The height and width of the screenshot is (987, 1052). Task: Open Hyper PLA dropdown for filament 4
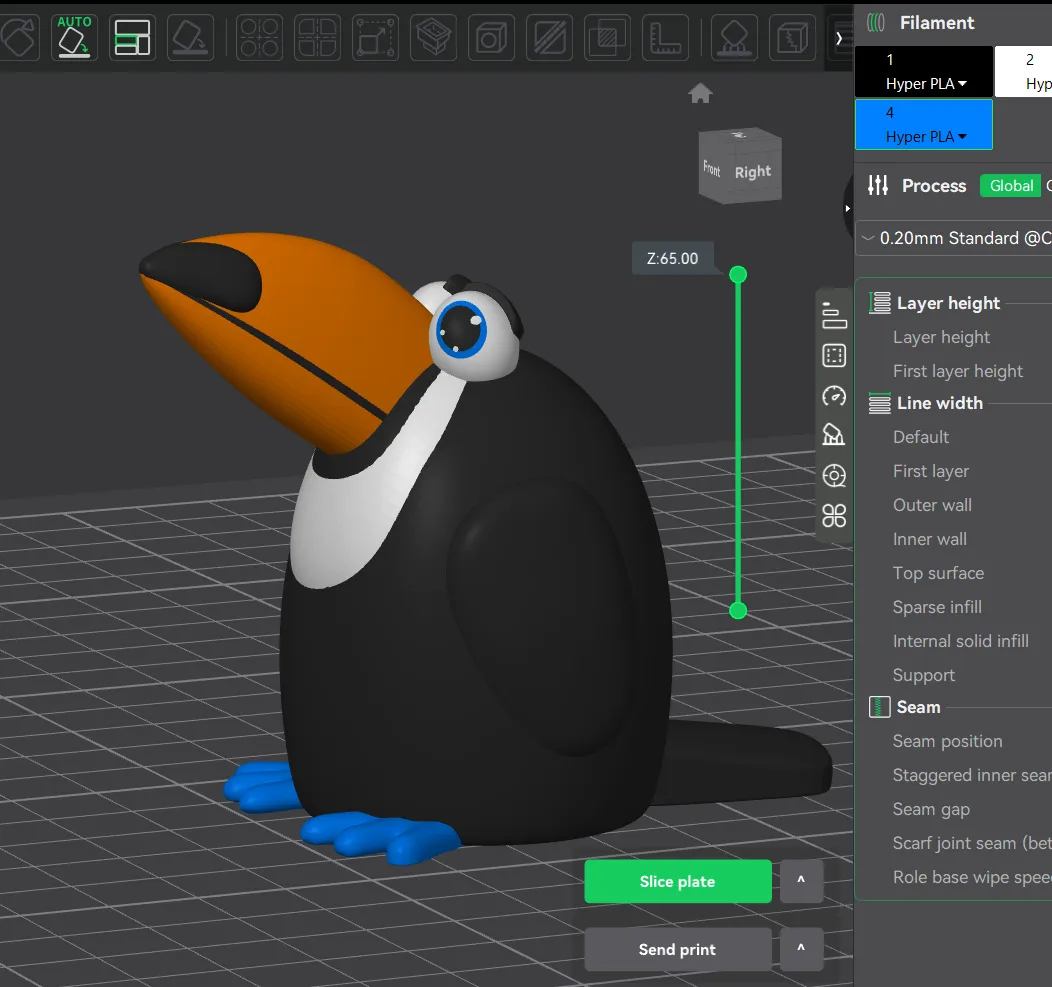pyautogui.click(x=926, y=137)
